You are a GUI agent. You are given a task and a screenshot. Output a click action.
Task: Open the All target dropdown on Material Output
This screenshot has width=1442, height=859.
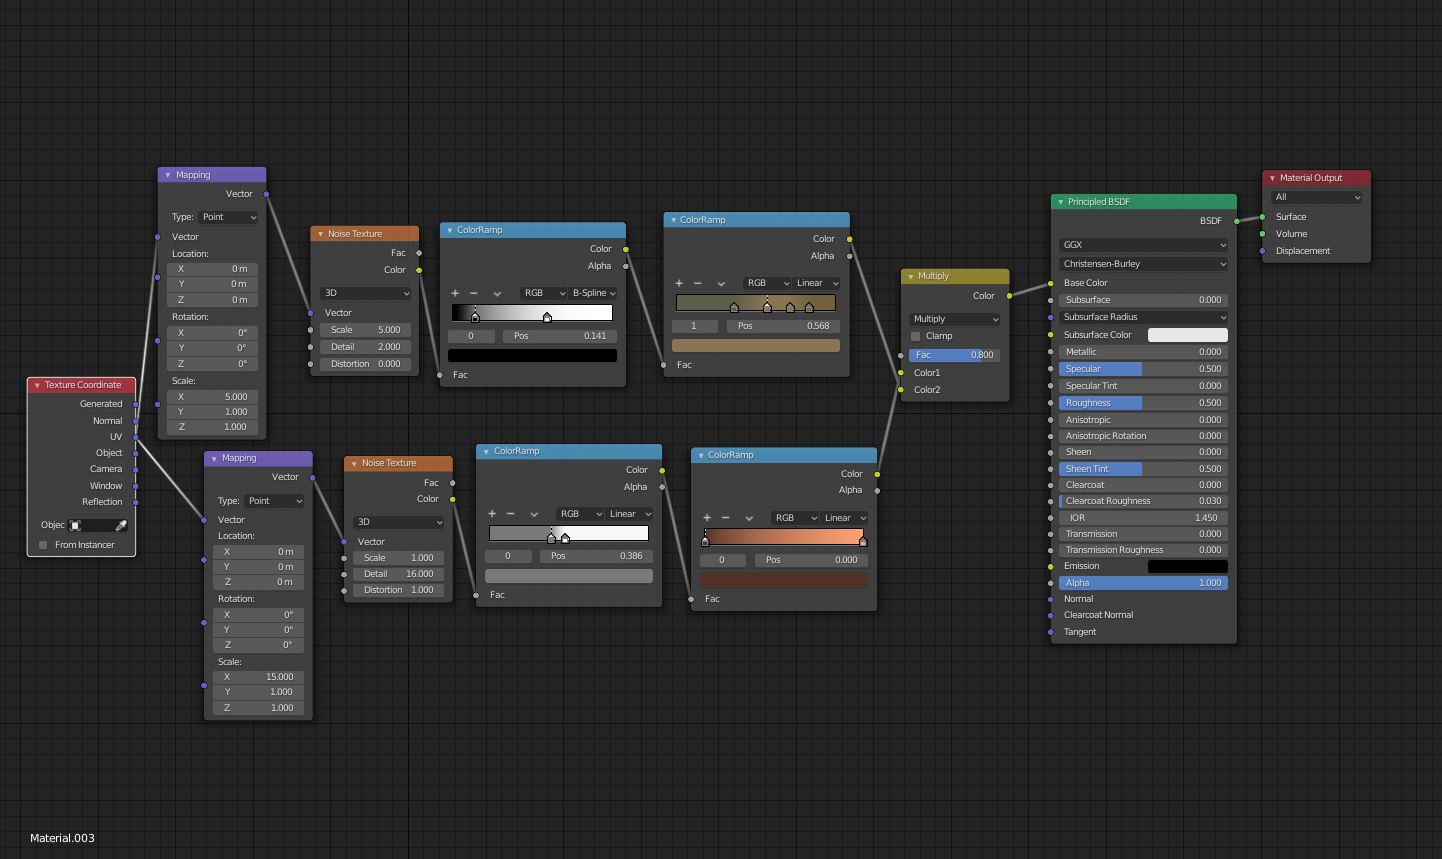tap(1316, 196)
